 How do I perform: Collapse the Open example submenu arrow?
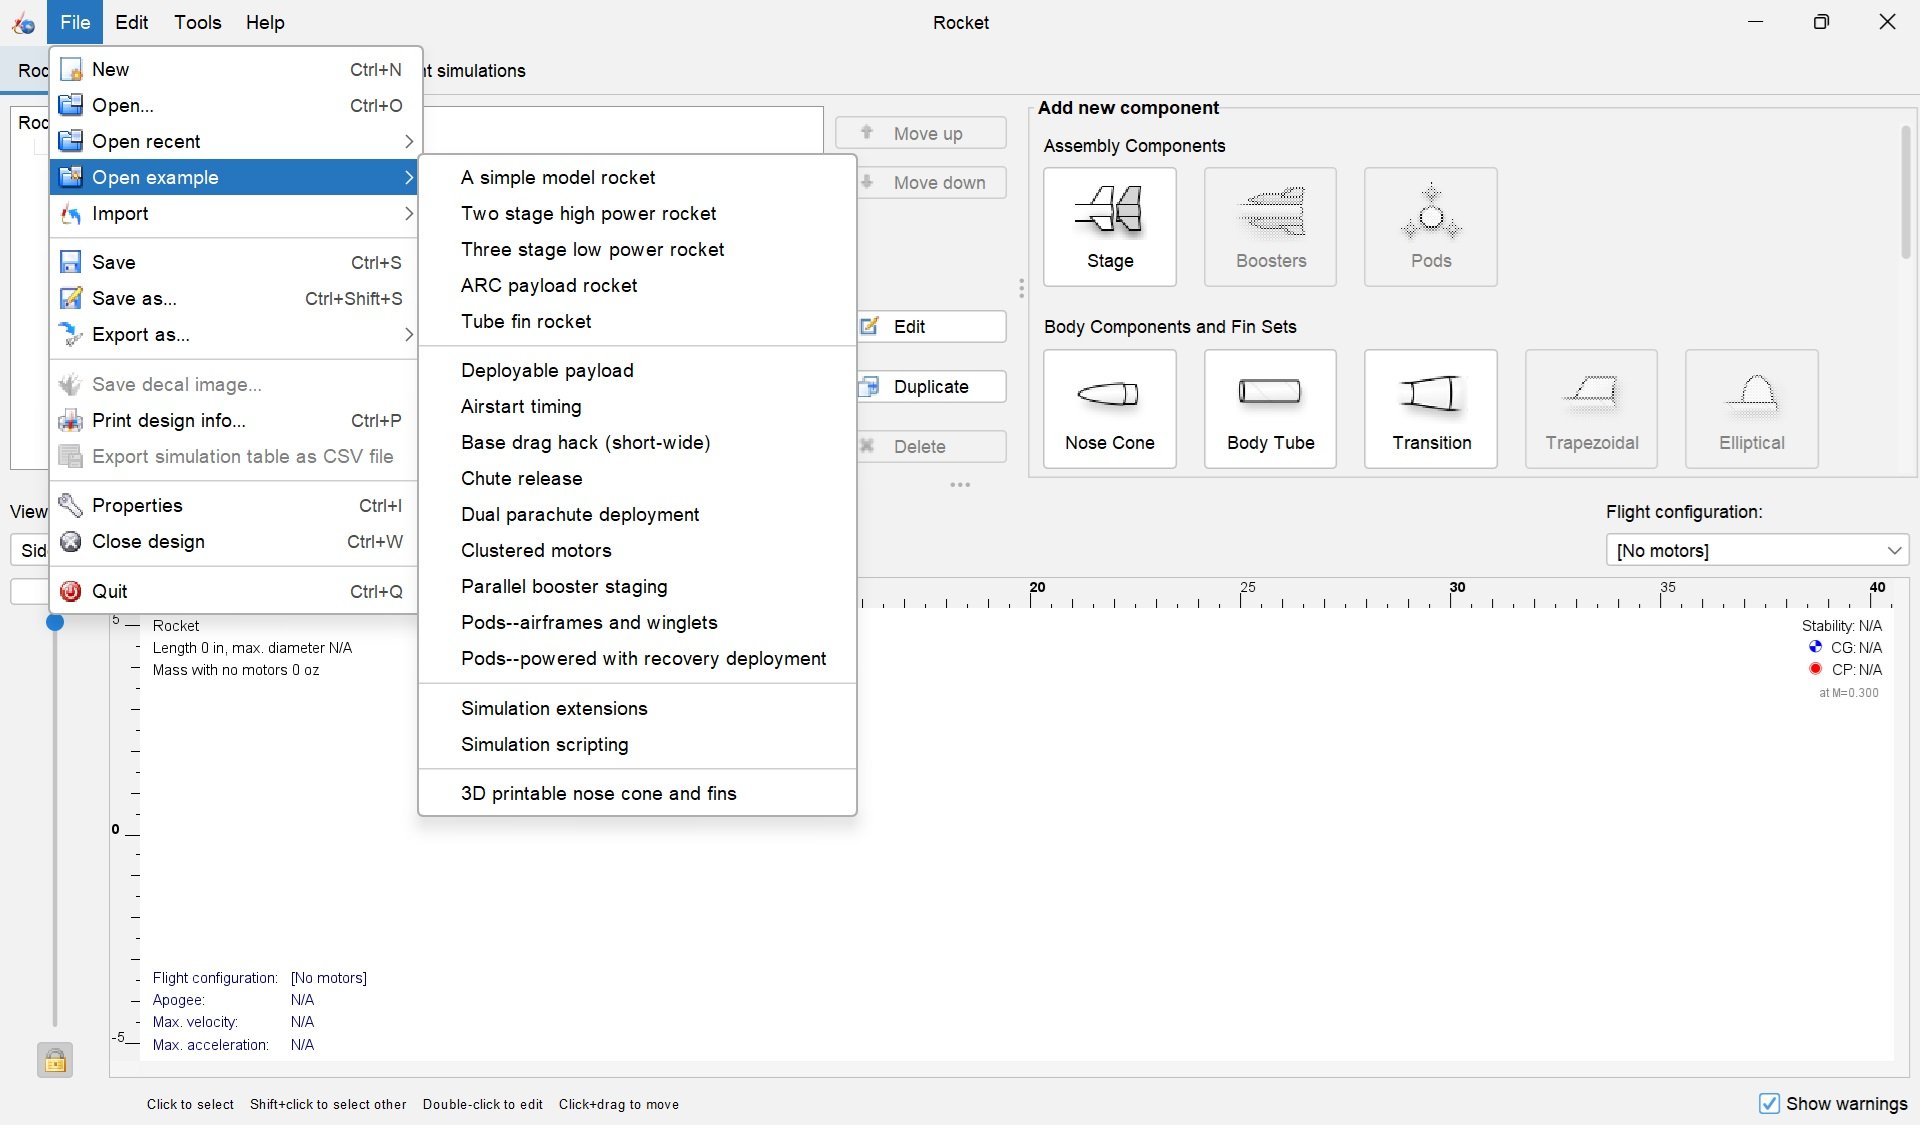point(408,178)
